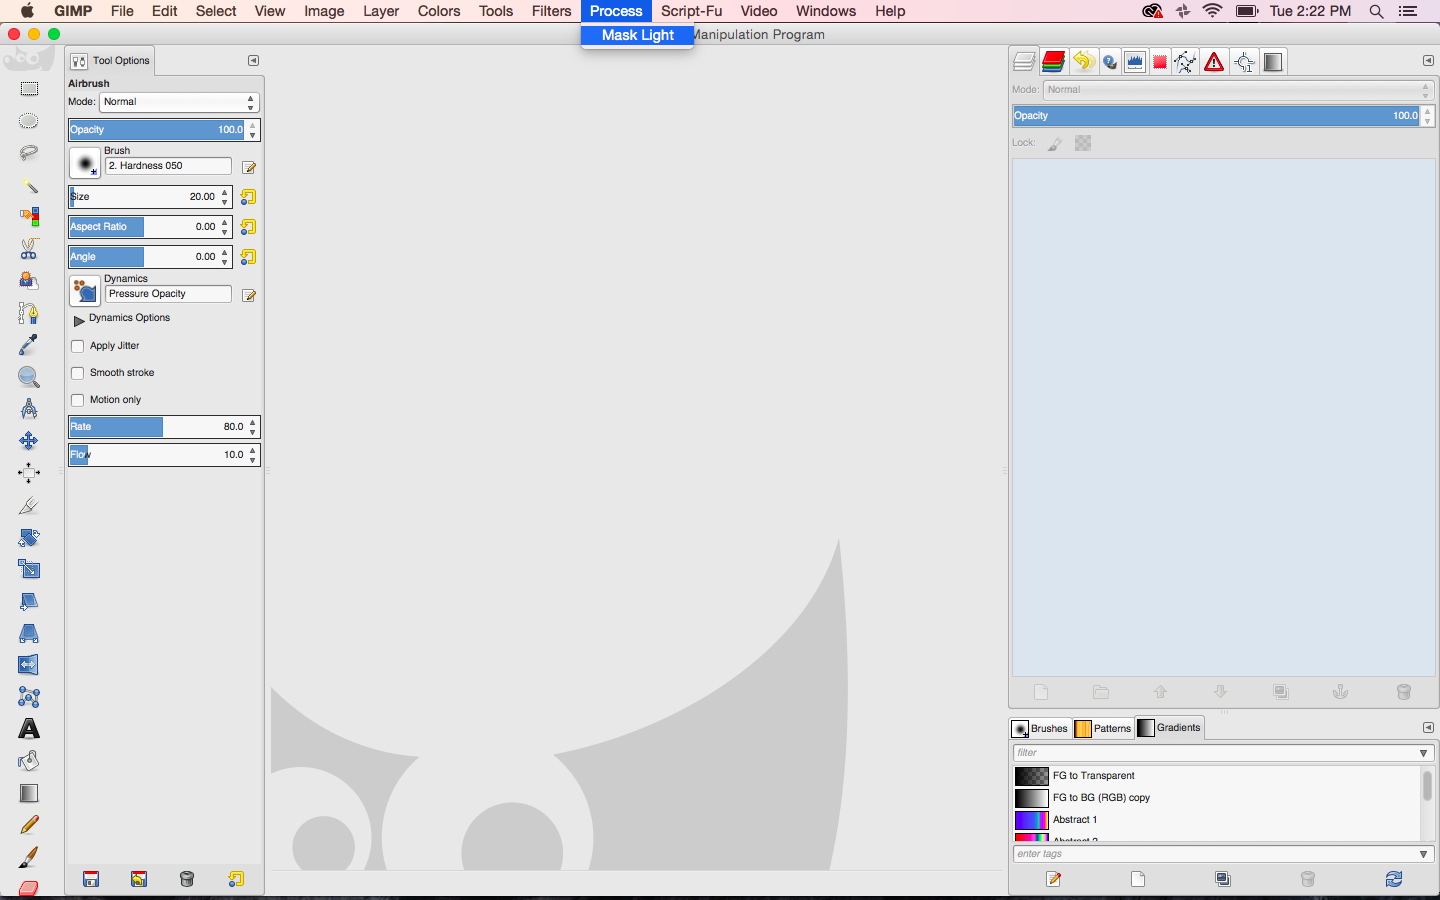Select the Crop knife tool

29,505
